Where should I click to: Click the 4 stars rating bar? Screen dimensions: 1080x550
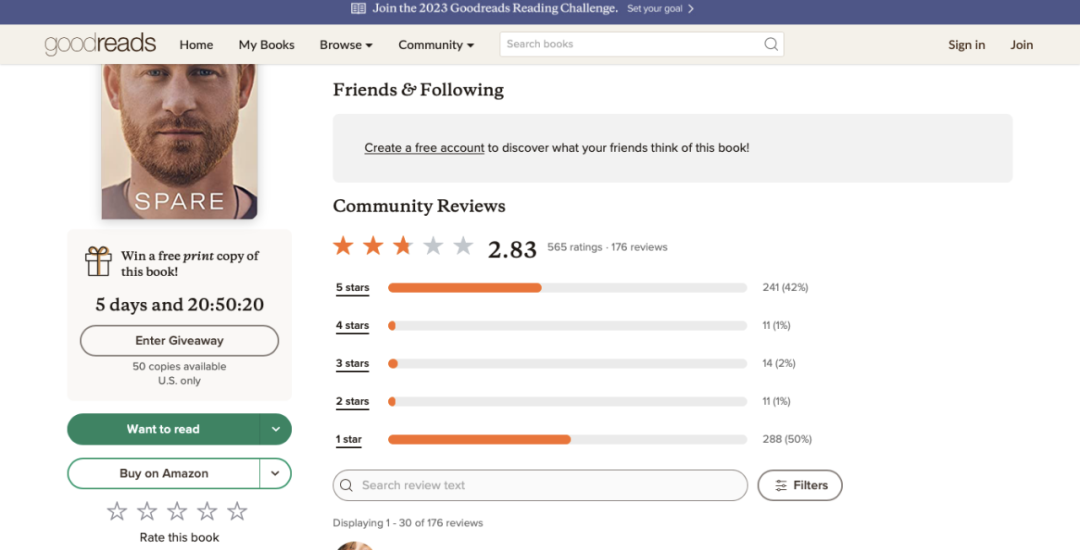(568, 326)
